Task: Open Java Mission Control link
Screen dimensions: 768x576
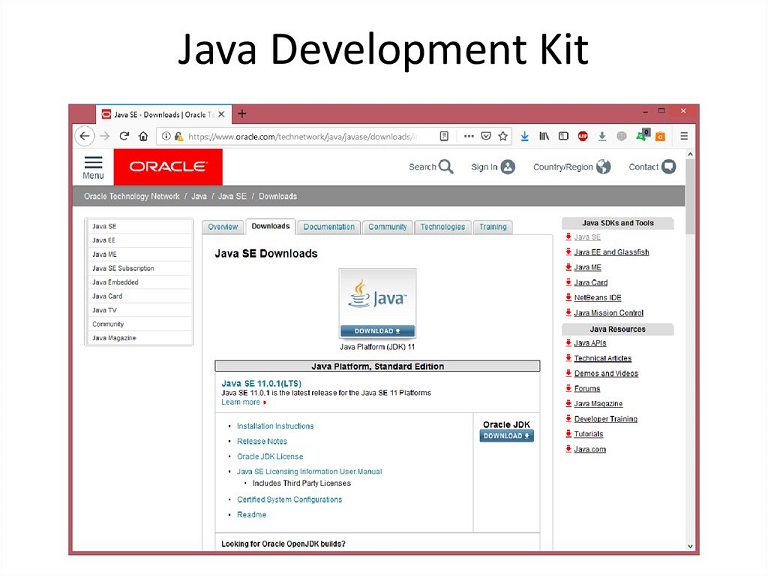Action: (609, 313)
